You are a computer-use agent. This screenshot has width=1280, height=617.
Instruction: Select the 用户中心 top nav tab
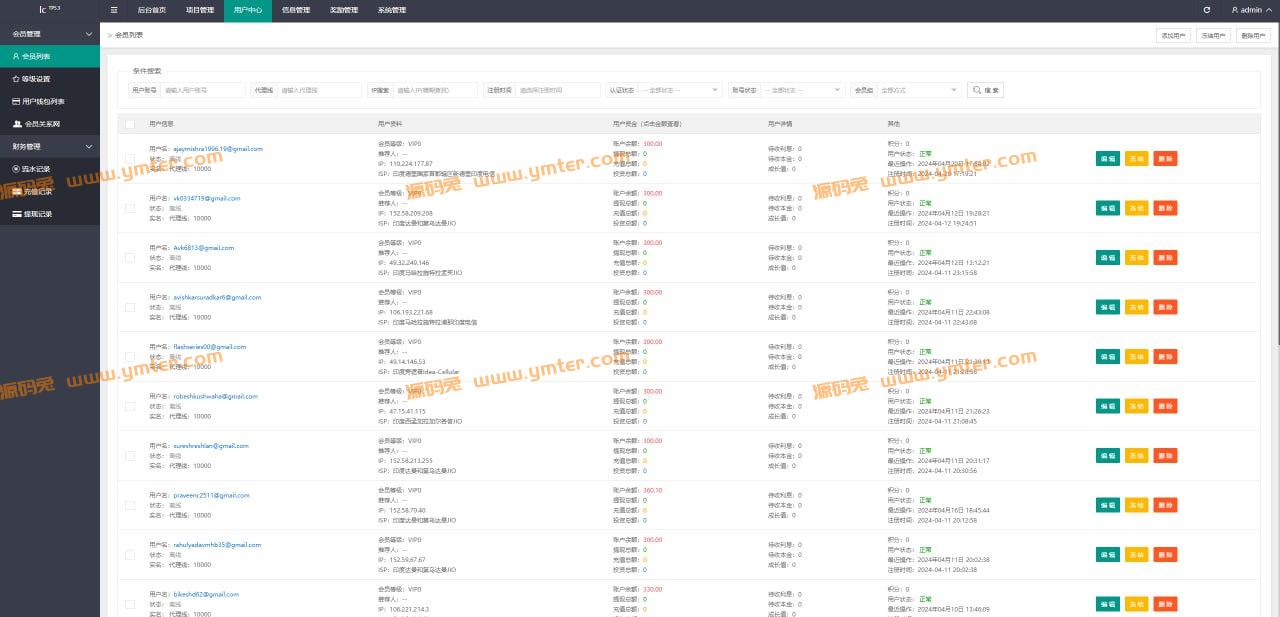248,10
